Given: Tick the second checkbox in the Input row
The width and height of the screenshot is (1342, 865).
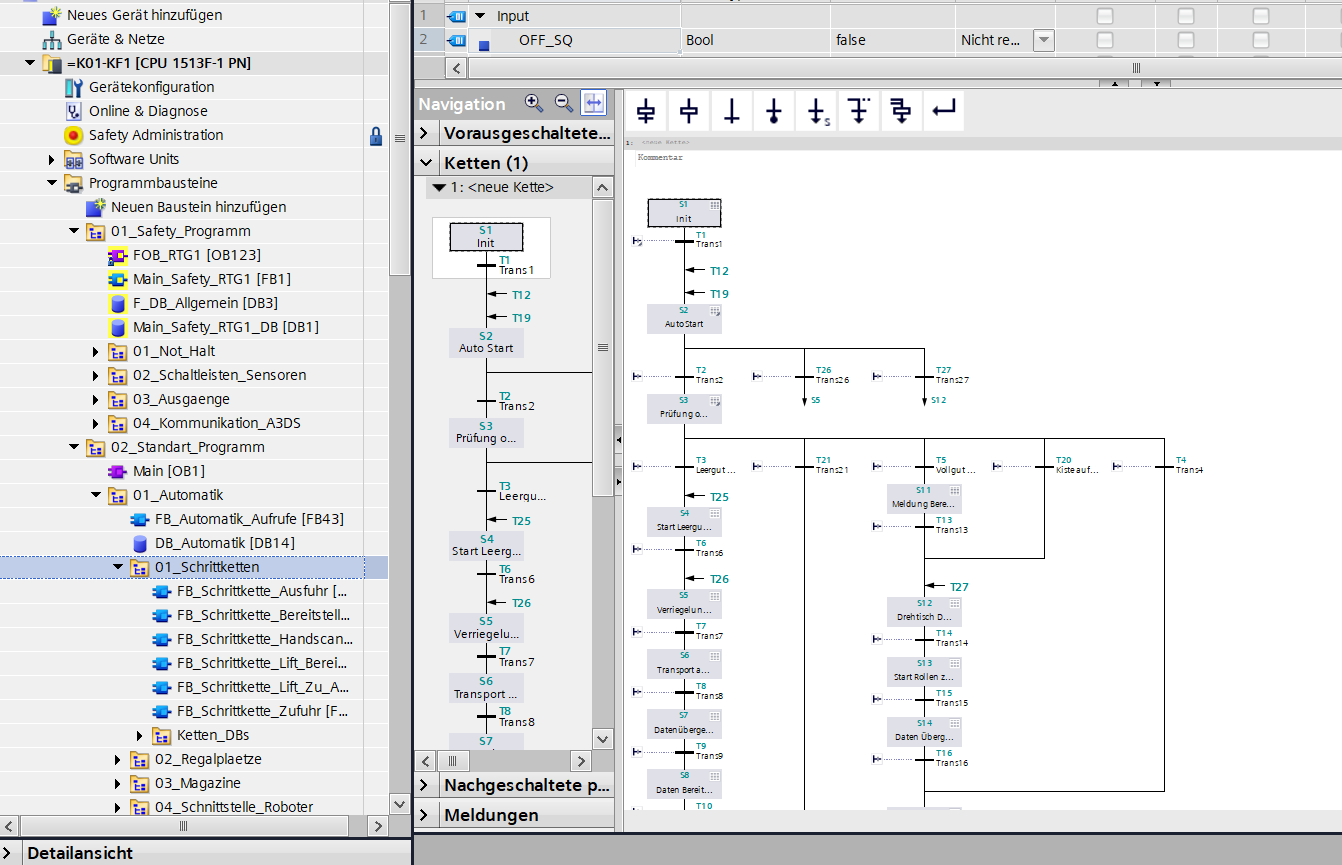Looking at the screenshot, I should [x=1186, y=16].
